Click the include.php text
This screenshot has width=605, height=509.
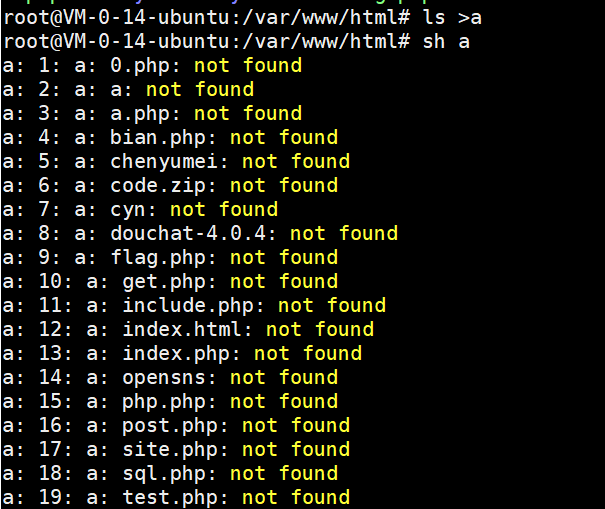pyautogui.click(x=188, y=306)
